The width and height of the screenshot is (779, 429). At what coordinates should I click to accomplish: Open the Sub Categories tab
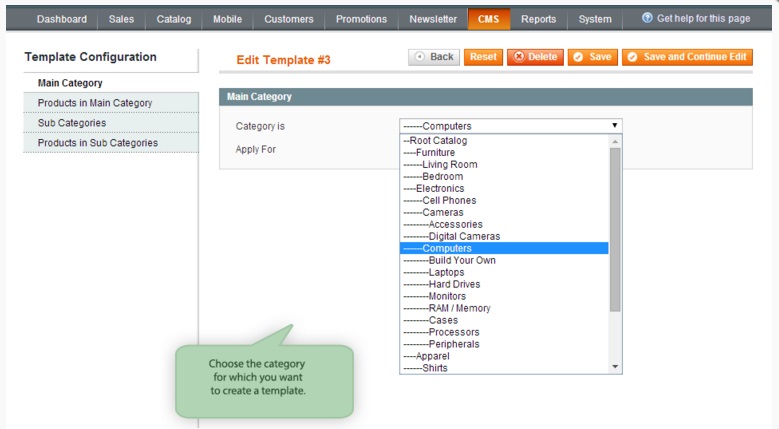pos(72,123)
